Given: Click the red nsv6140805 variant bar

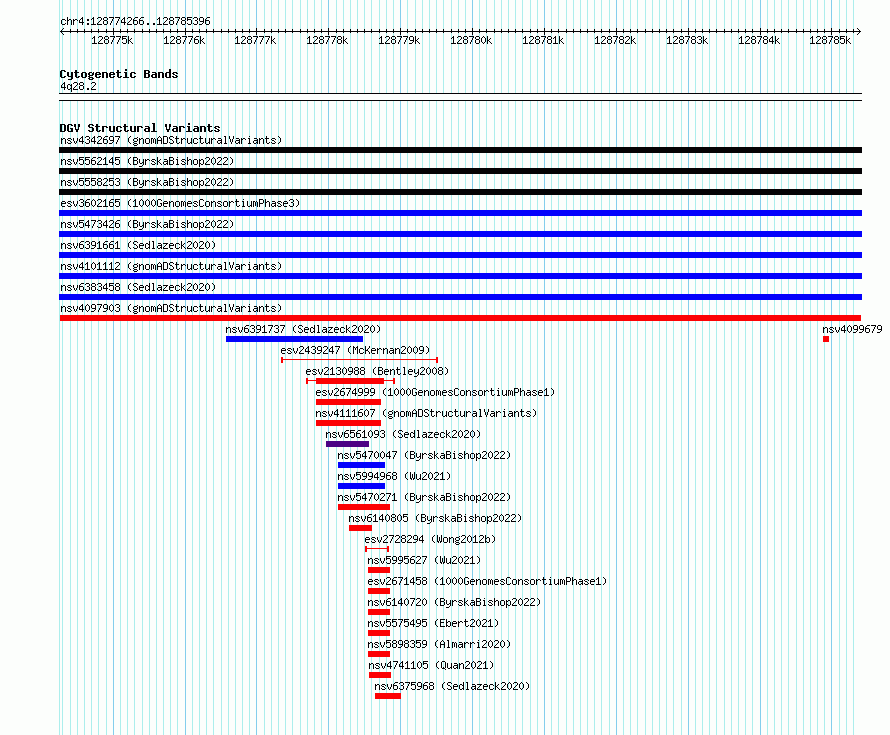Looking at the screenshot, I should 360,528.
